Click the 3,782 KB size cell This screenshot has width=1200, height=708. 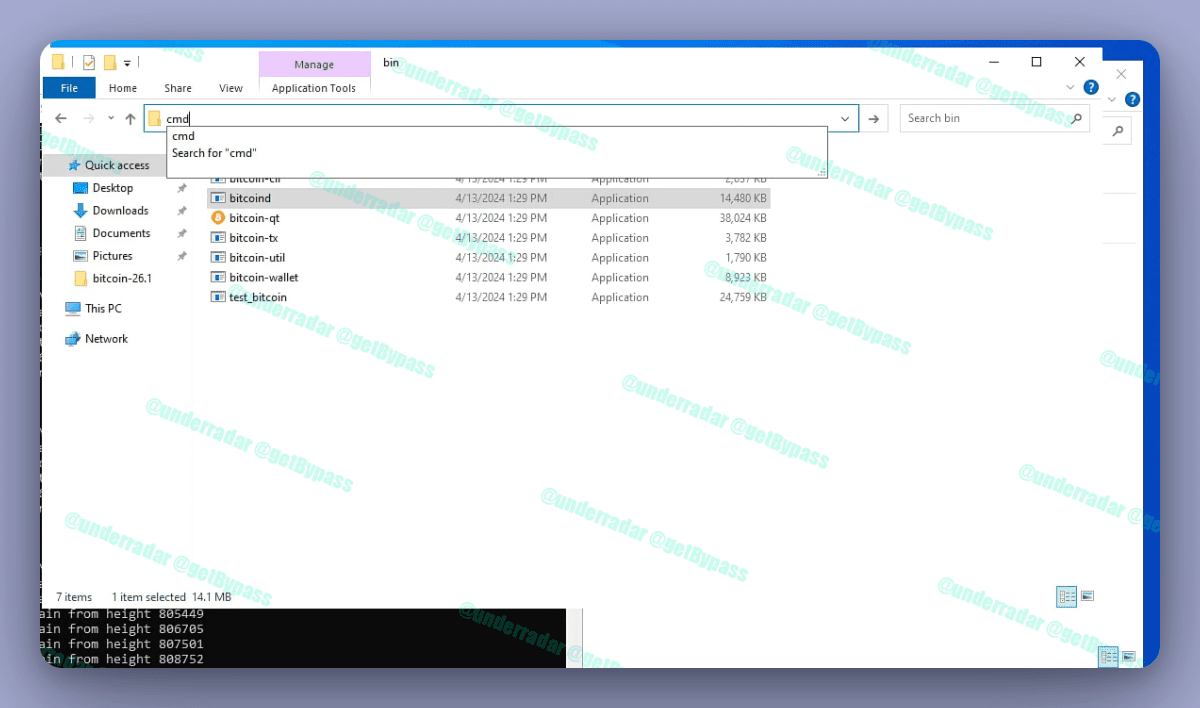tap(746, 238)
